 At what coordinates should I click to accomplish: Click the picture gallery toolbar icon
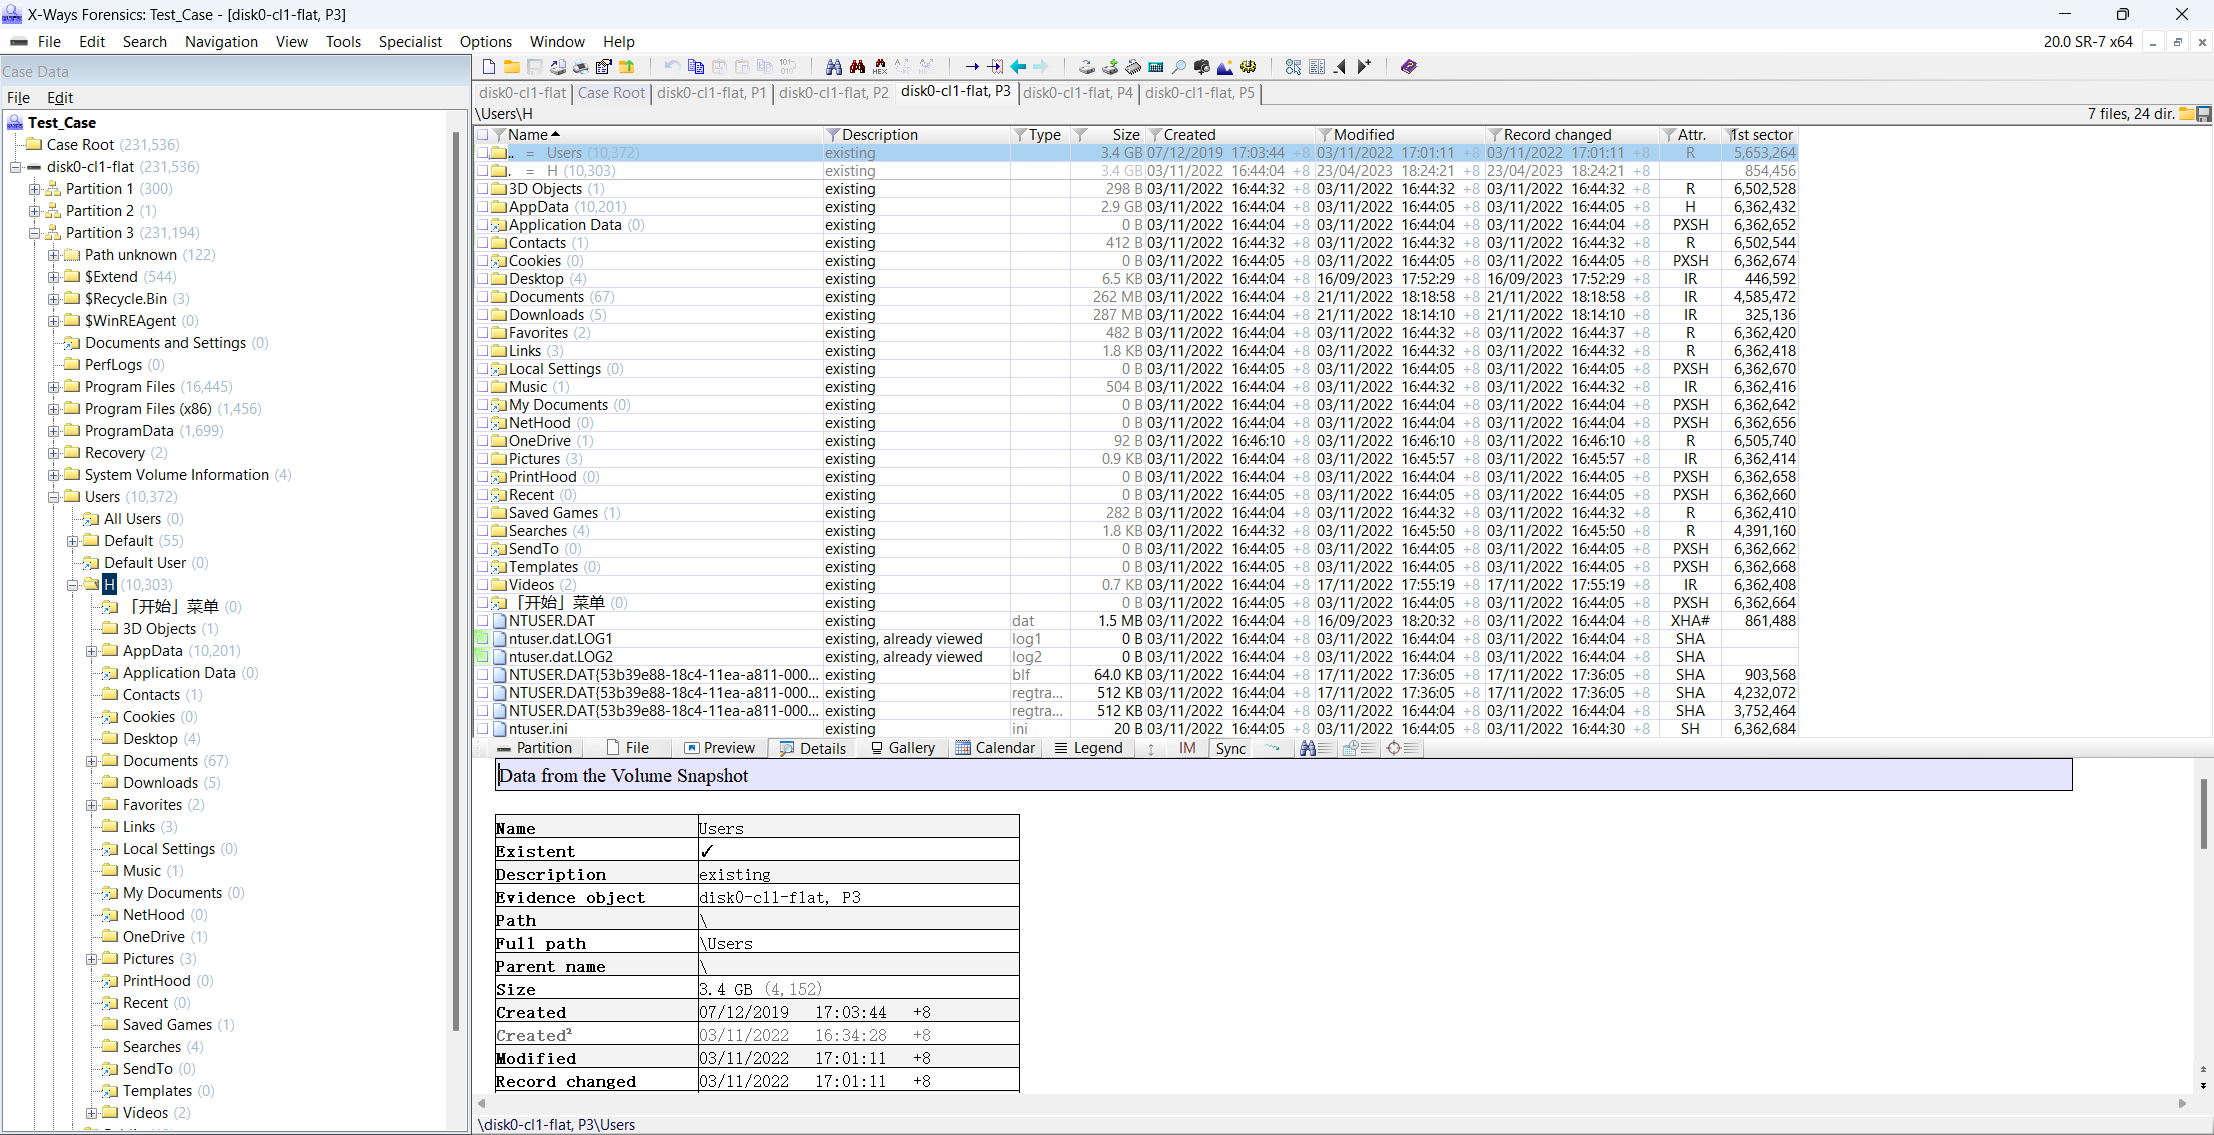[x=1225, y=67]
